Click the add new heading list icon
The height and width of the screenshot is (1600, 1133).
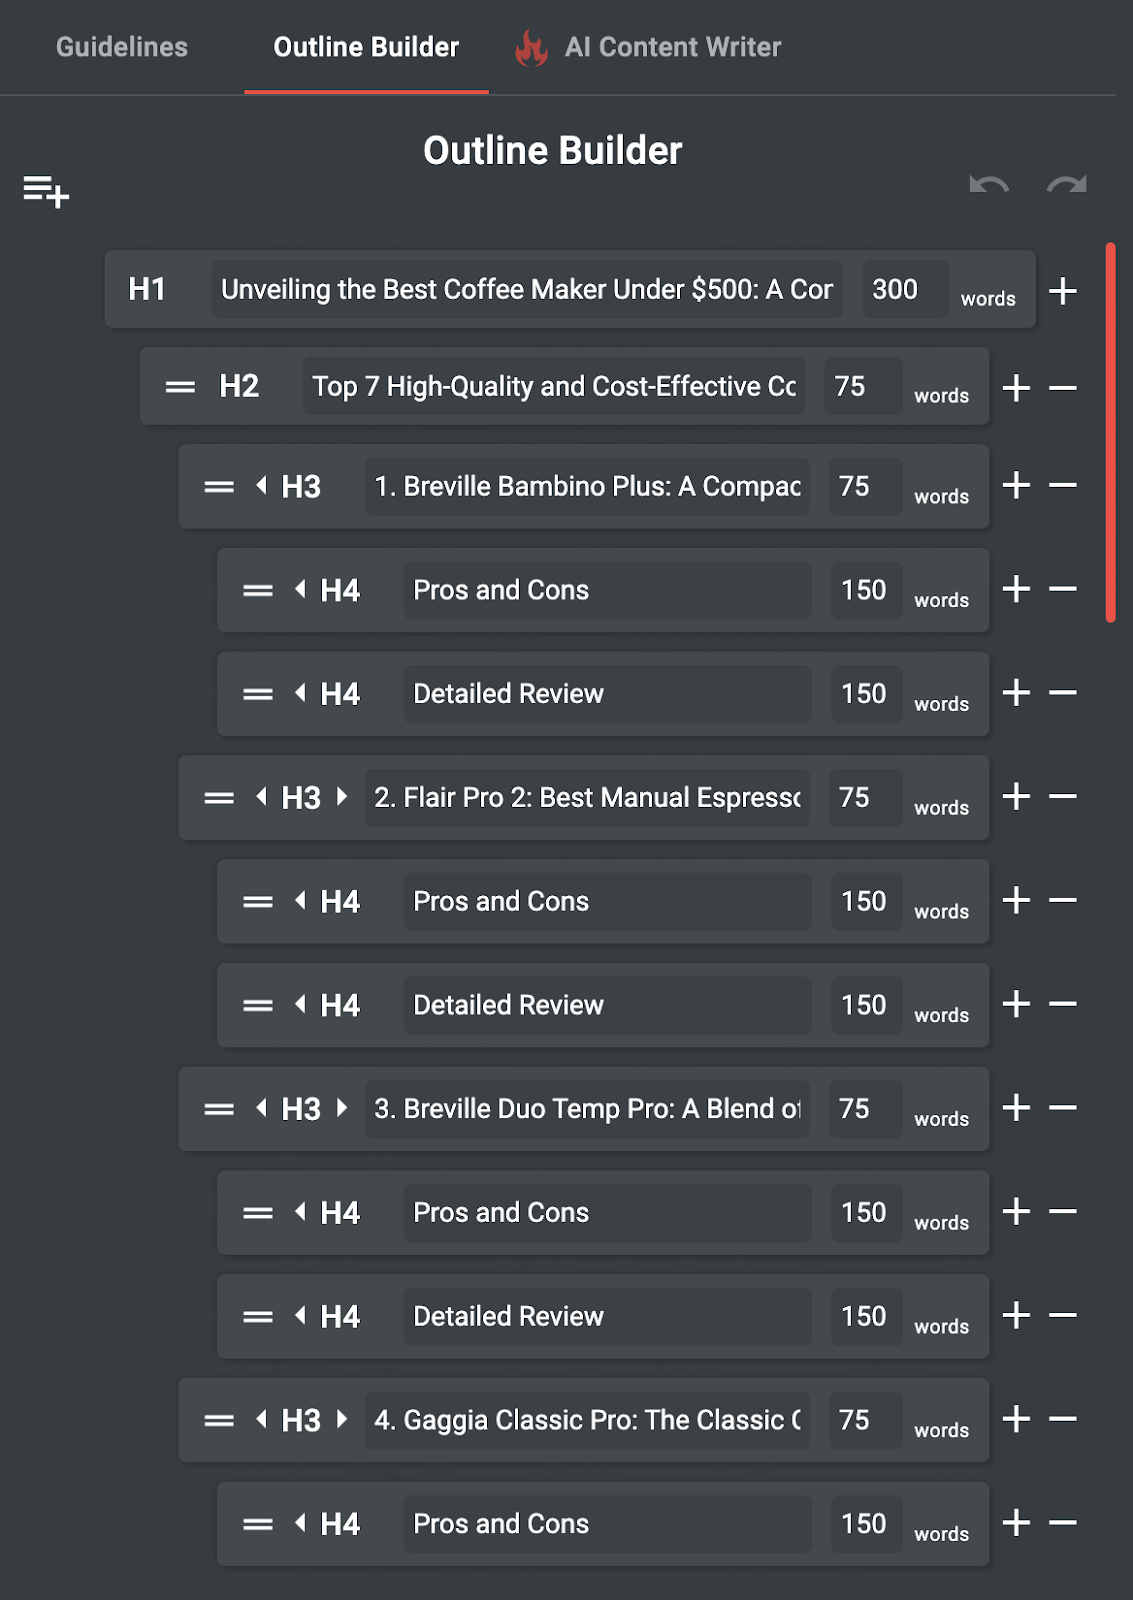(46, 191)
